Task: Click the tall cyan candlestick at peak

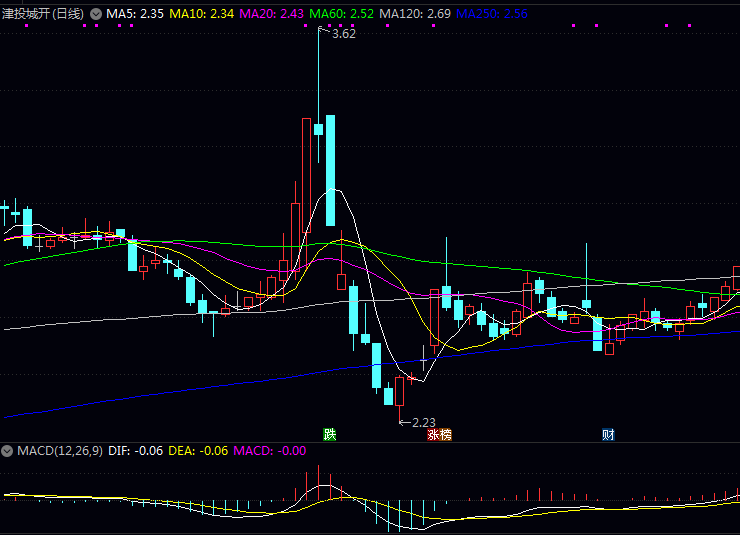Action: pyautogui.click(x=330, y=155)
